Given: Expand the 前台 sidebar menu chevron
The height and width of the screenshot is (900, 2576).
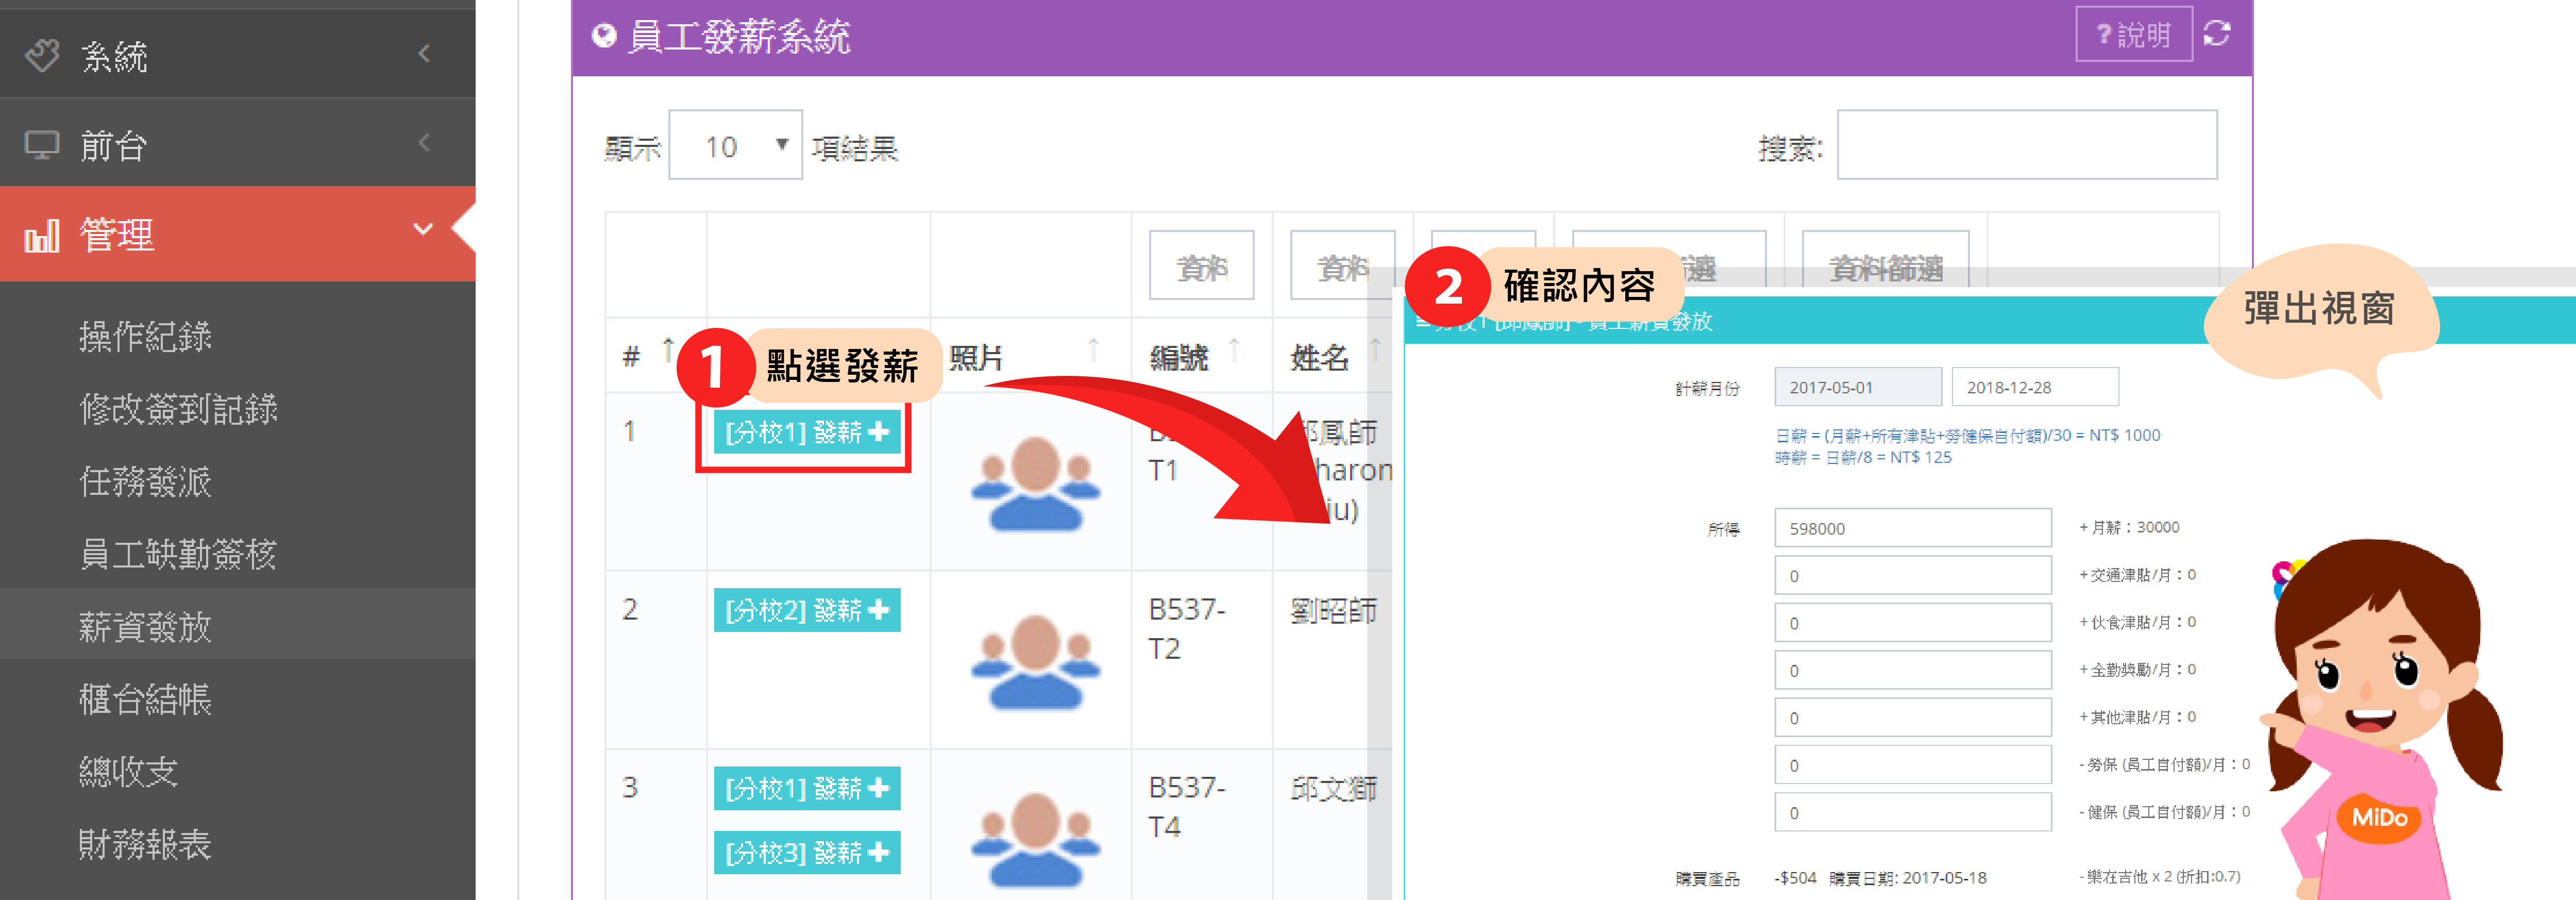Looking at the screenshot, I should (424, 143).
